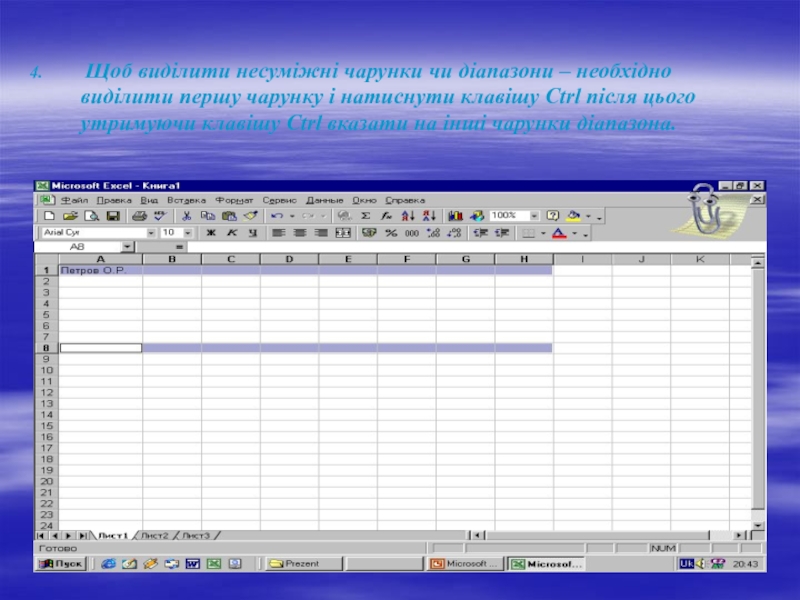Open the Формат menu

click(234, 199)
